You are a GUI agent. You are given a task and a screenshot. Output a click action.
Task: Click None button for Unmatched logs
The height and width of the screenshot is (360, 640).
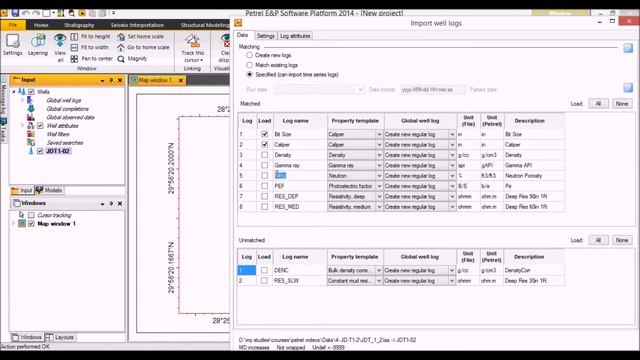pyautogui.click(x=622, y=240)
